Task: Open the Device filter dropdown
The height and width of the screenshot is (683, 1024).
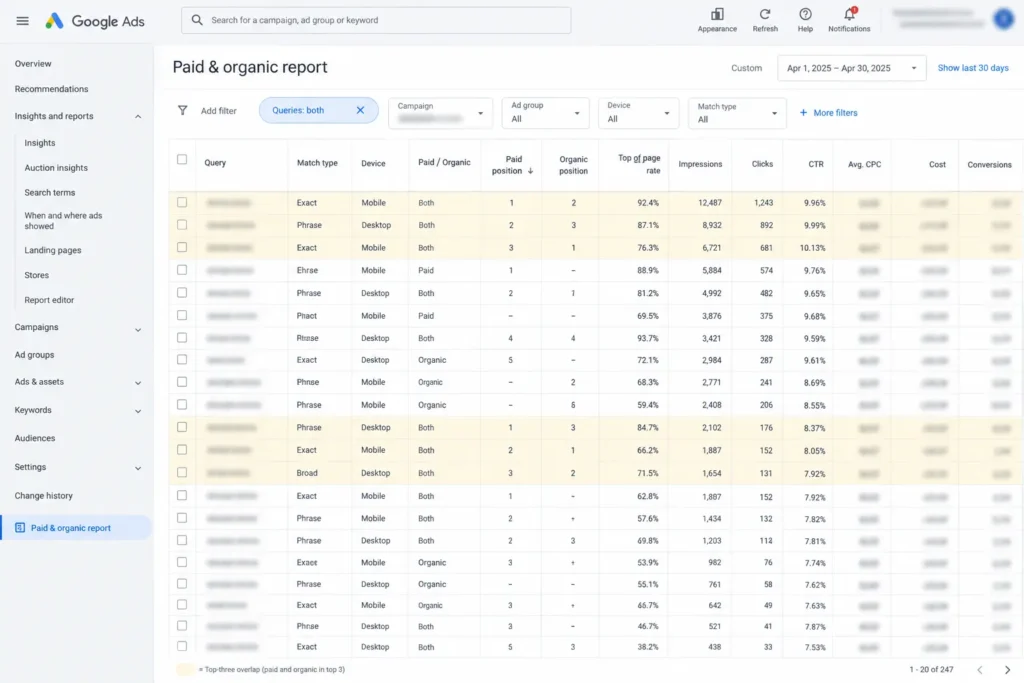Action: (638, 112)
